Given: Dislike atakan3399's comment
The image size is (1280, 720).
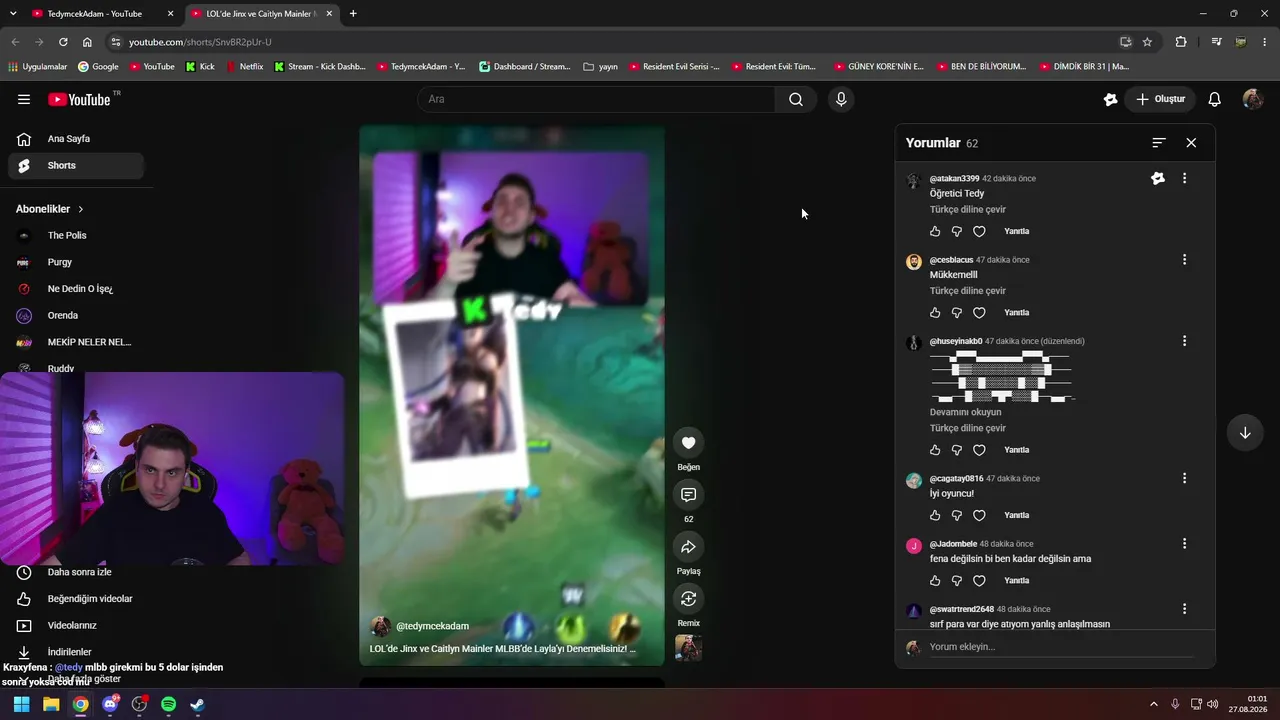Looking at the screenshot, I should 957,231.
